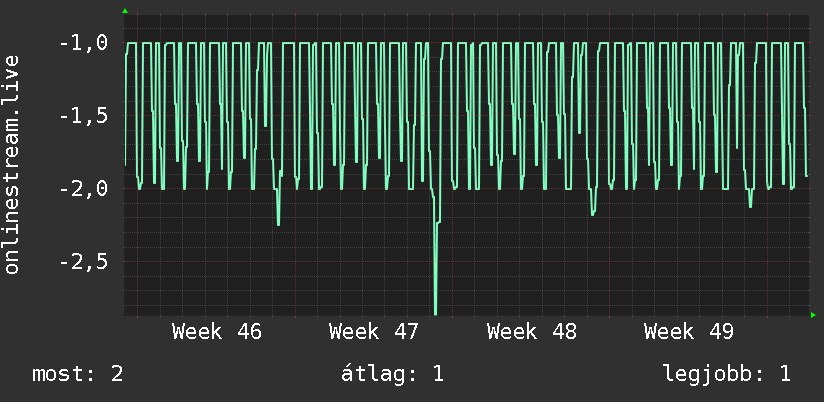Click the graph line's last point at right edge
This screenshot has height=402, width=824.
point(807,176)
